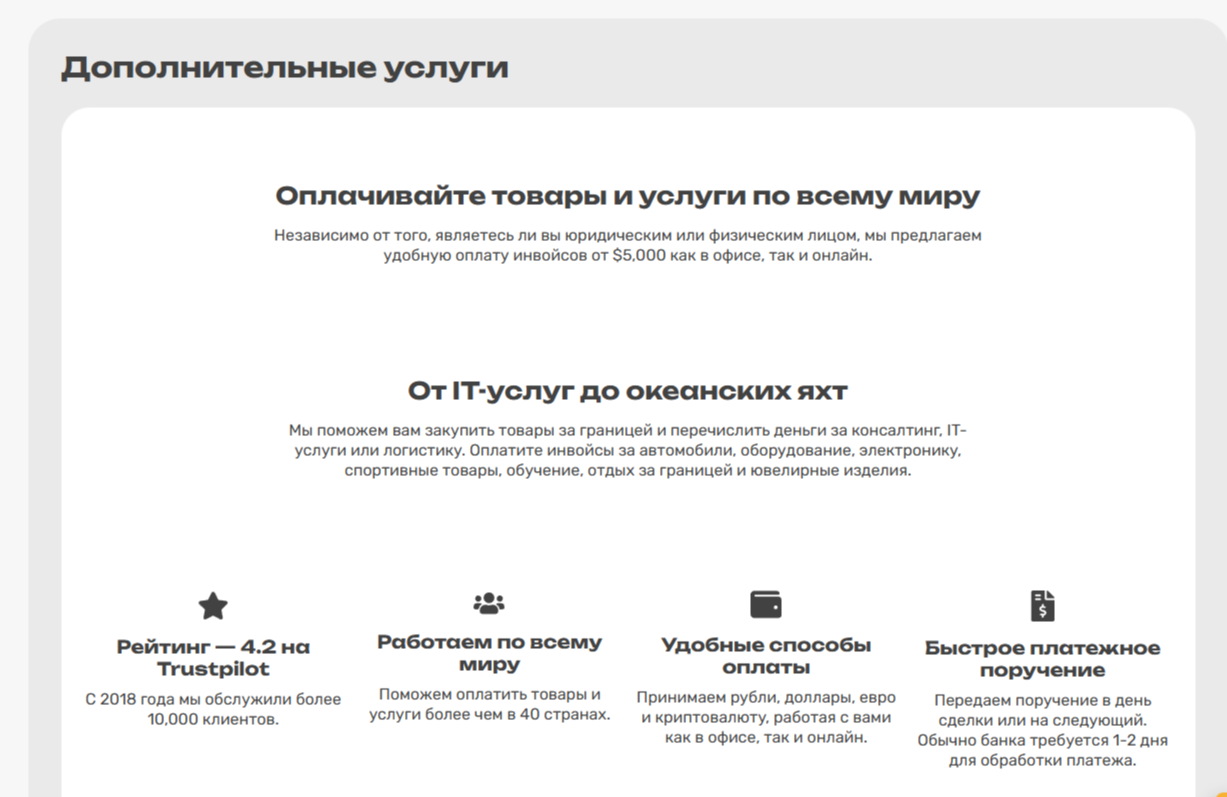1227x797 pixels.
Task: Click the title "Рейтинг — 4.2 на Trustpilot"
Action: point(213,658)
